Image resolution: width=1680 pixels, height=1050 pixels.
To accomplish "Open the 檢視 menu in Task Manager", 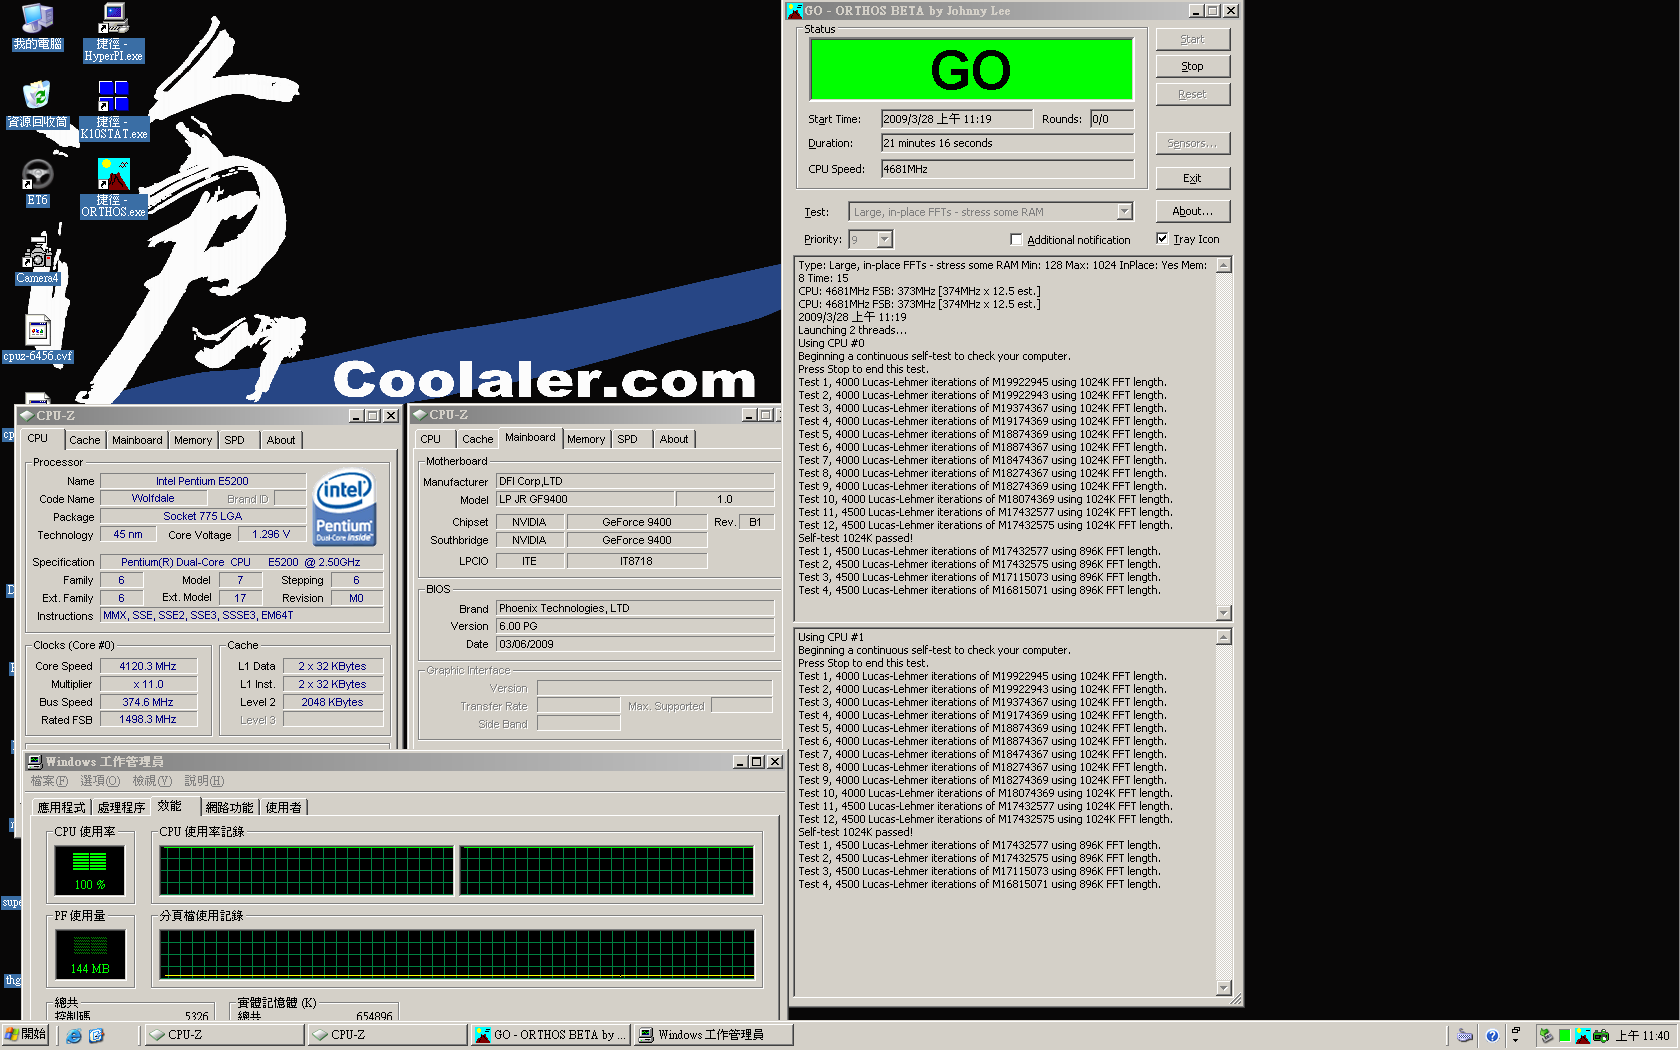I will click(152, 781).
